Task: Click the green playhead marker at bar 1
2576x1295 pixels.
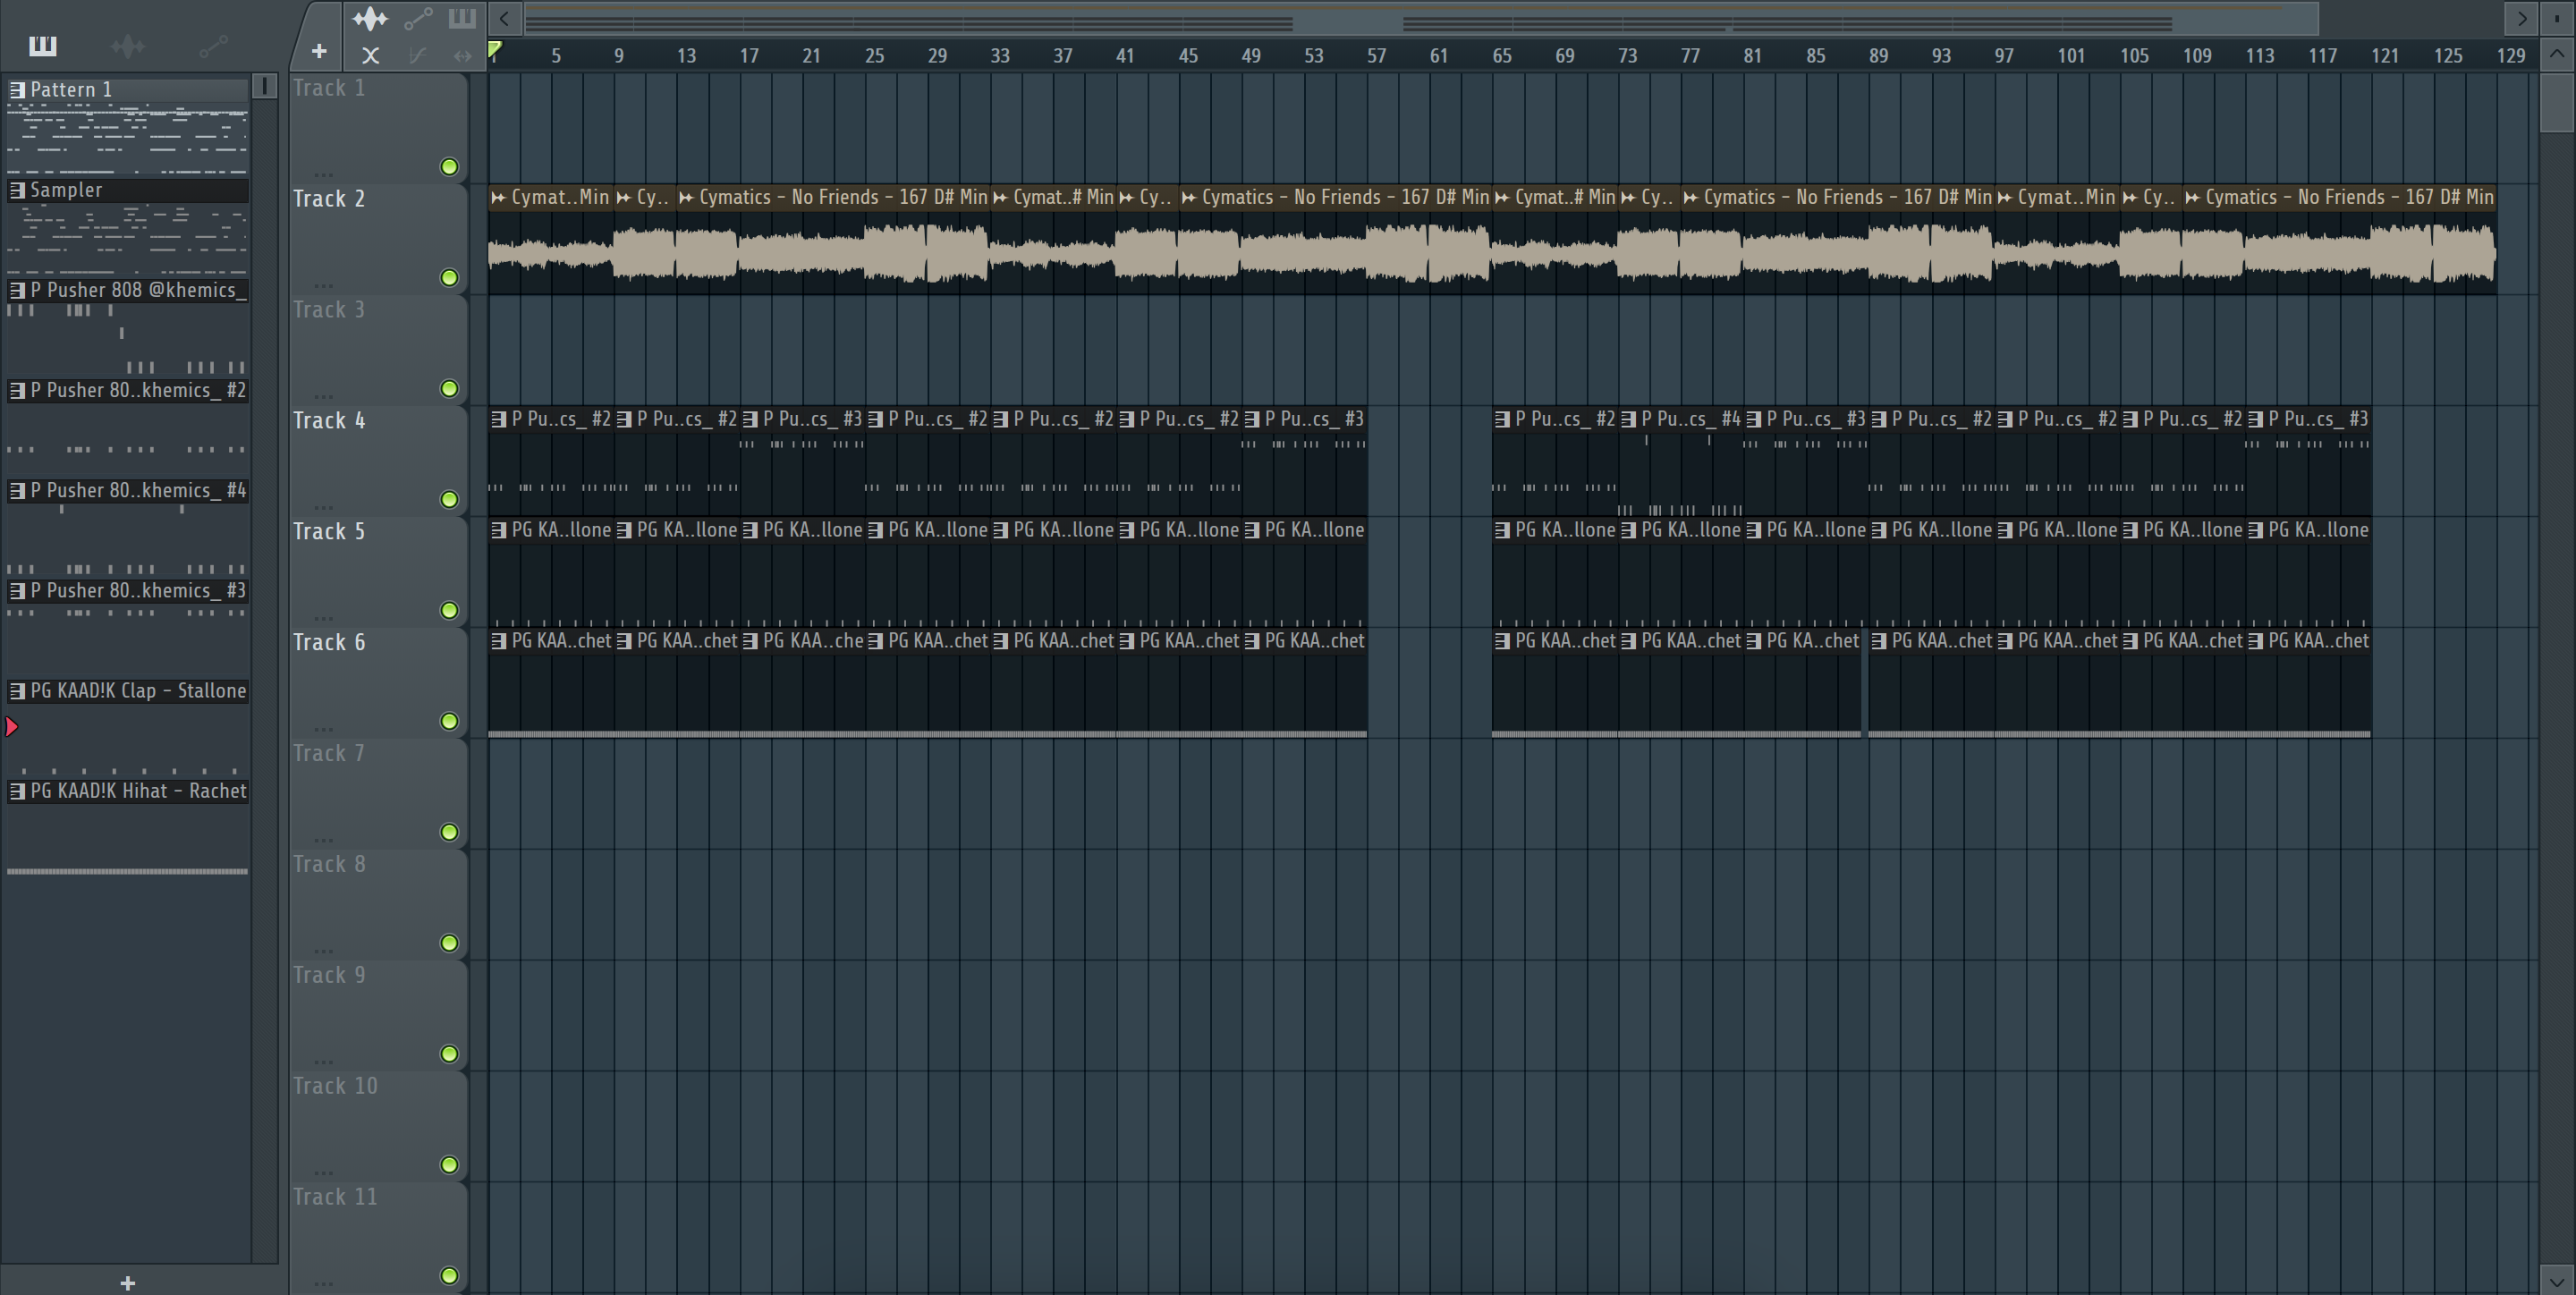Action: tap(494, 49)
